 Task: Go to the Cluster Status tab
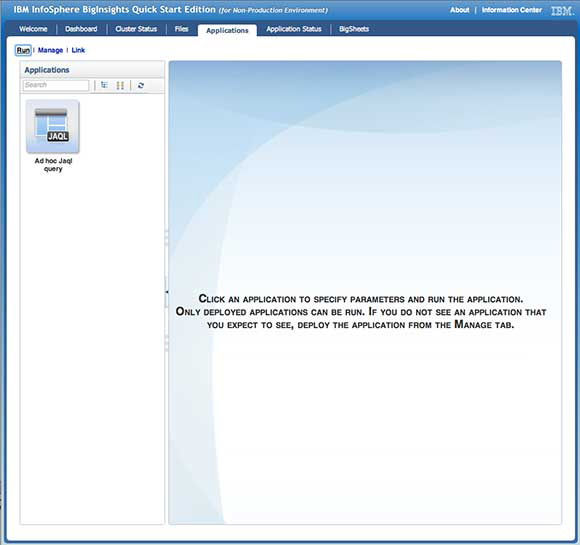[x=136, y=29]
